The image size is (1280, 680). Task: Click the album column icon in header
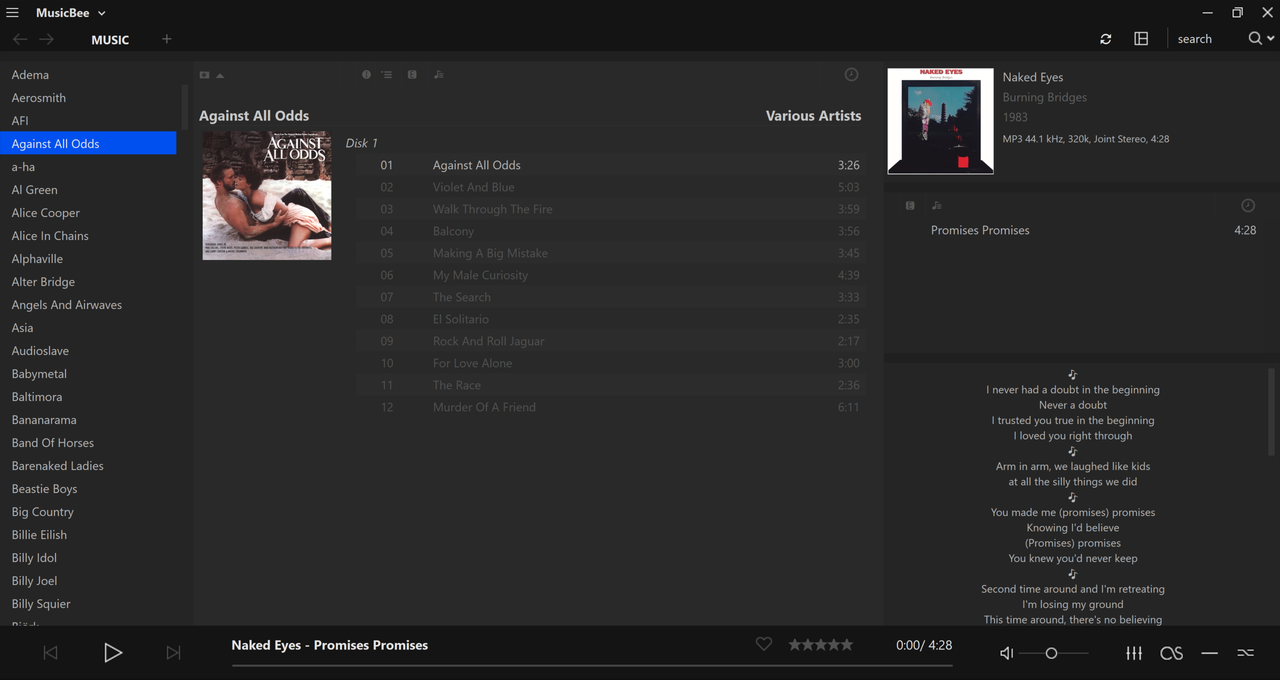[412, 75]
